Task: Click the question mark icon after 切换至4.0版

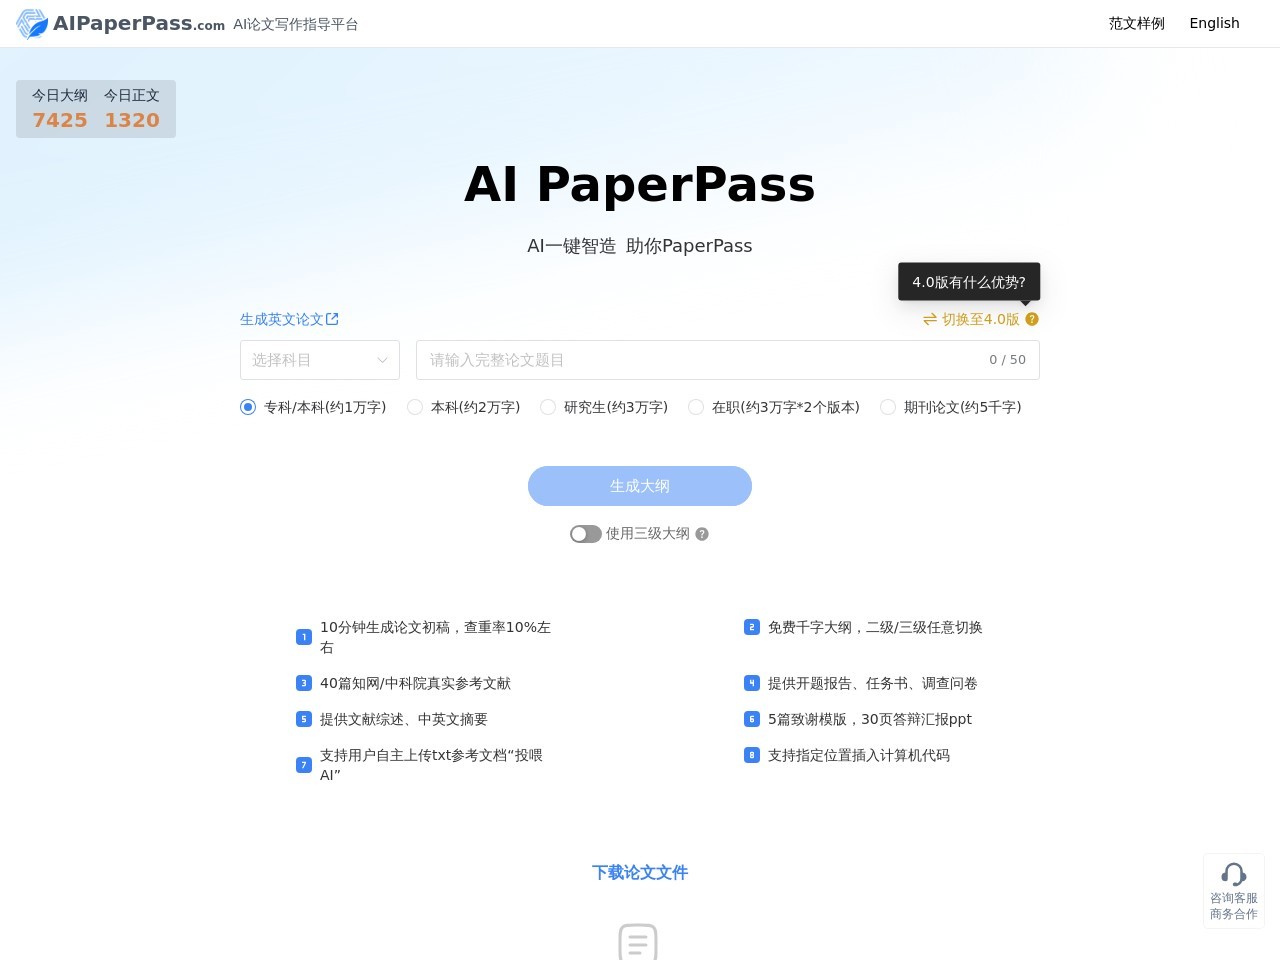Action: (1032, 319)
